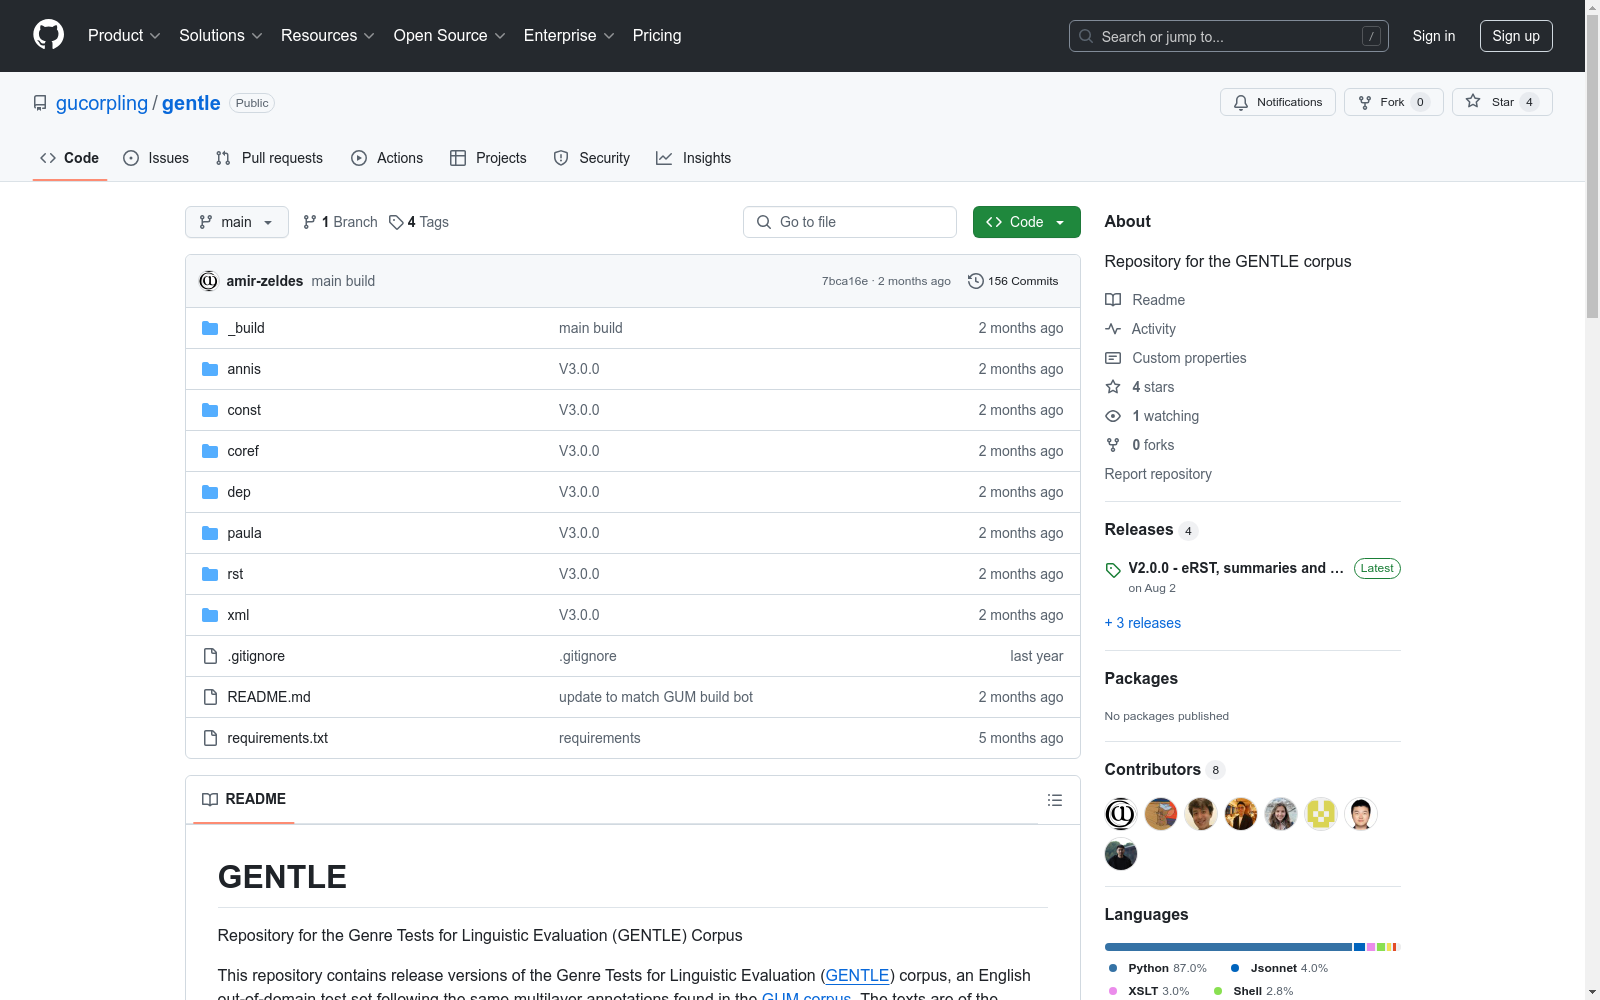This screenshot has width=1600, height=1000.
Task: Open the gucorpling owner link
Action: point(102,103)
